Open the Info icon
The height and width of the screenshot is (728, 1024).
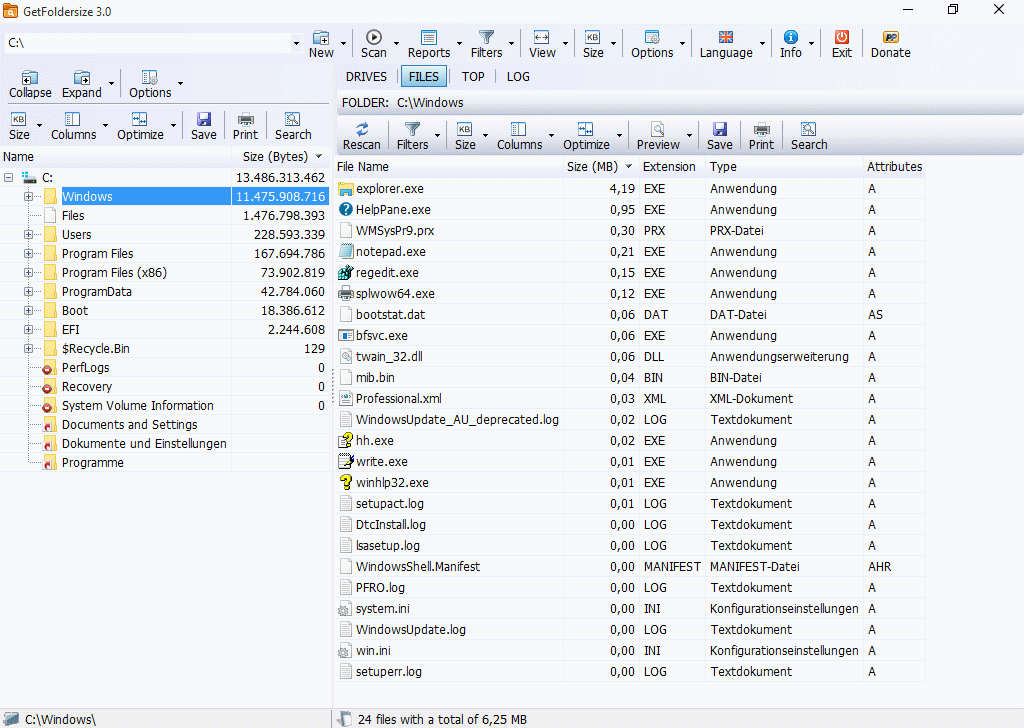790,37
